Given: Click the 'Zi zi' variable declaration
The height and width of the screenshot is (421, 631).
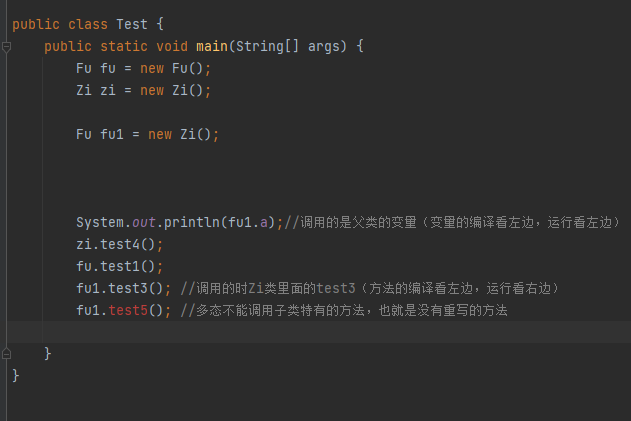Looking at the screenshot, I should click(97, 90).
